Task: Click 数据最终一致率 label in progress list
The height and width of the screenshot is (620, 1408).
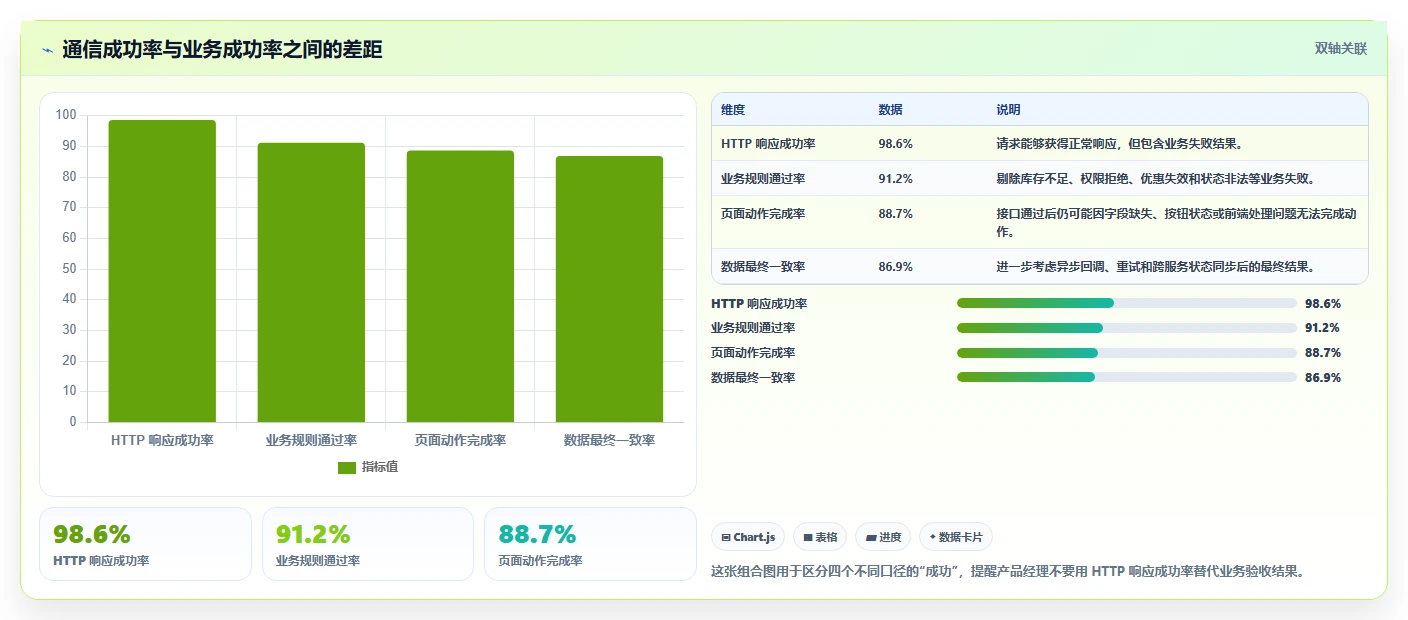Action: pyautogui.click(x=753, y=378)
